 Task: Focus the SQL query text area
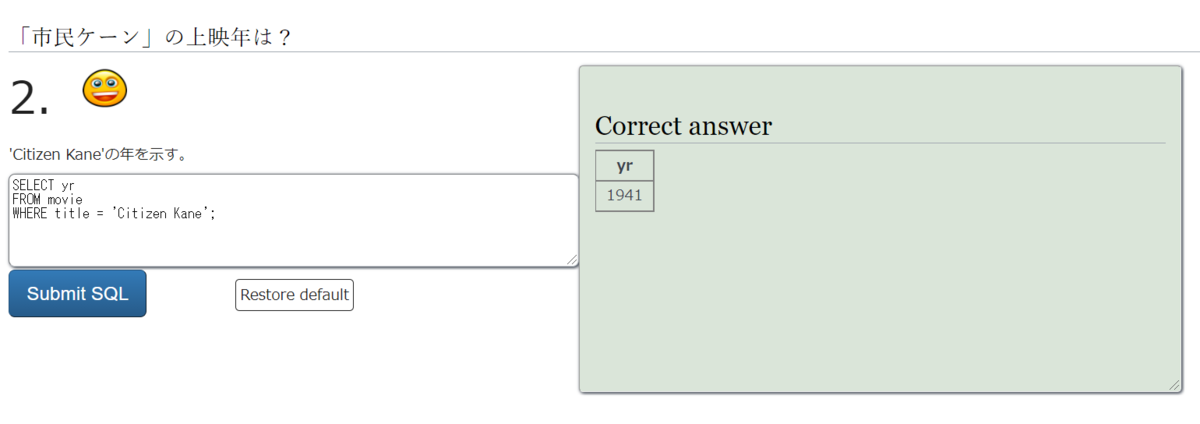coord(293,220)
